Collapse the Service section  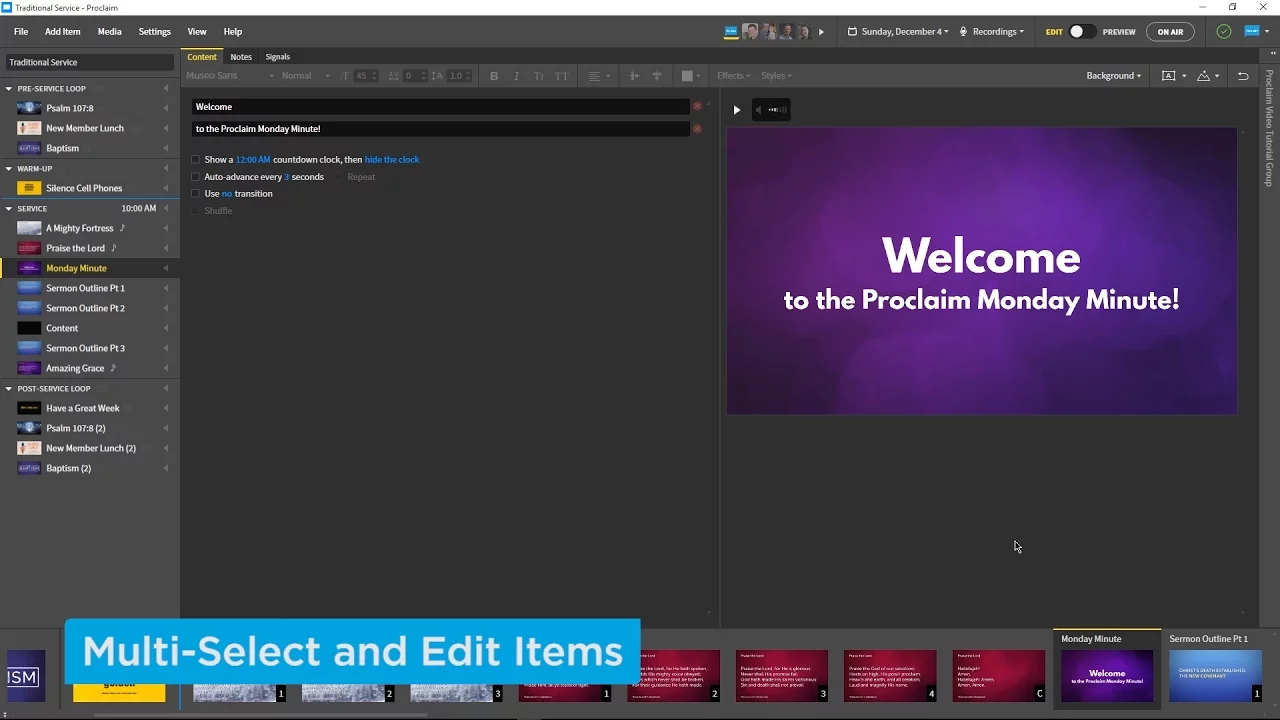9,208
